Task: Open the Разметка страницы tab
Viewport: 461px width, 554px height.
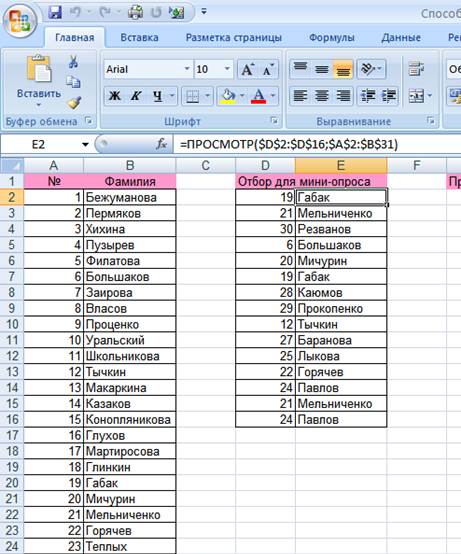Action: (x=234, y=37)
